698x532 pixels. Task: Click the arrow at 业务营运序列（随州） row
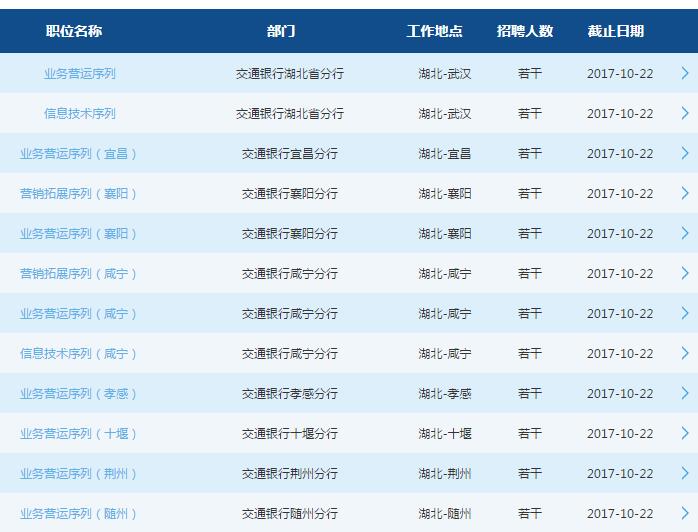coord(684,513)
